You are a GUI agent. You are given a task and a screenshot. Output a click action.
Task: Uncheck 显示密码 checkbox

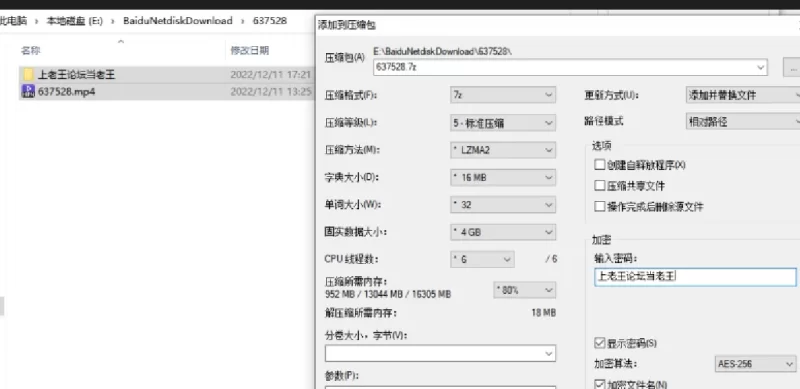click(x=600, y=343)
